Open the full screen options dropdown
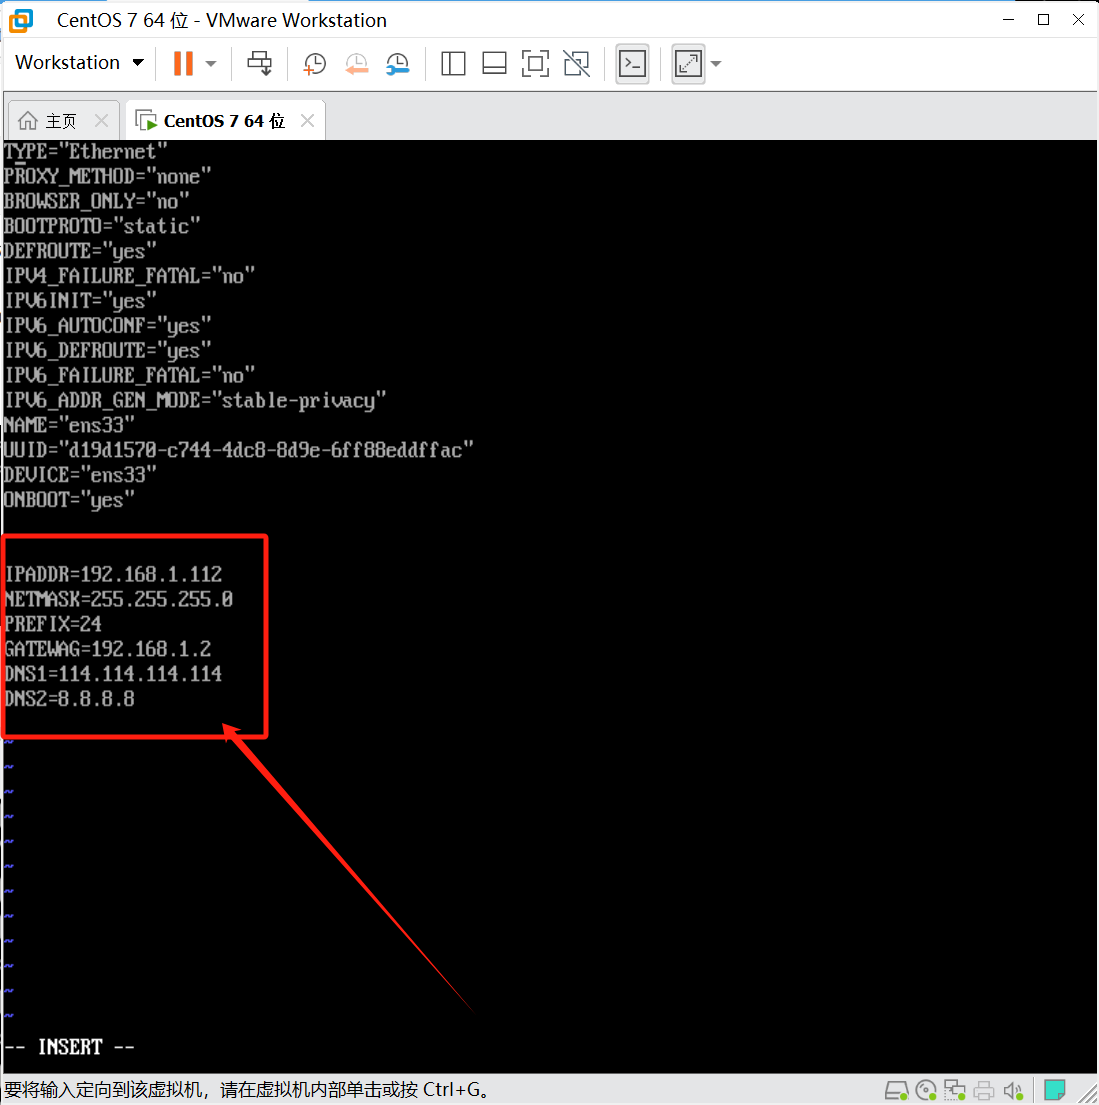Image resolution: width=1099 pixels, height=1105 pixels. pyautogui.click(x=714, y=63)
